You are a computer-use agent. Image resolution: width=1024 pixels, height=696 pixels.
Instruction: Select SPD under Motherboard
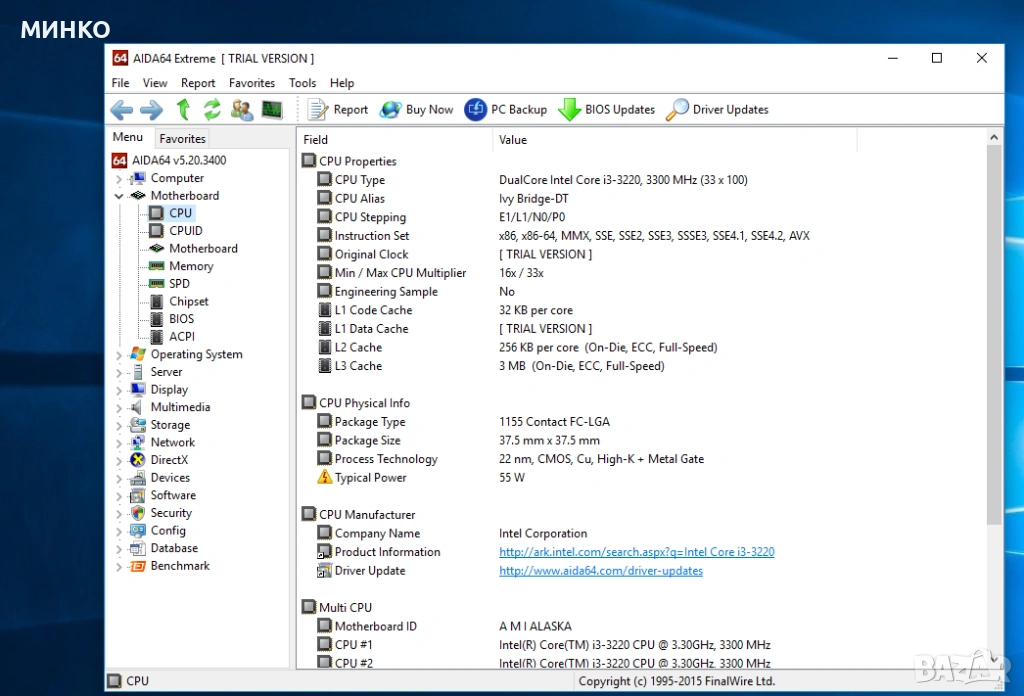pos(179,284)
